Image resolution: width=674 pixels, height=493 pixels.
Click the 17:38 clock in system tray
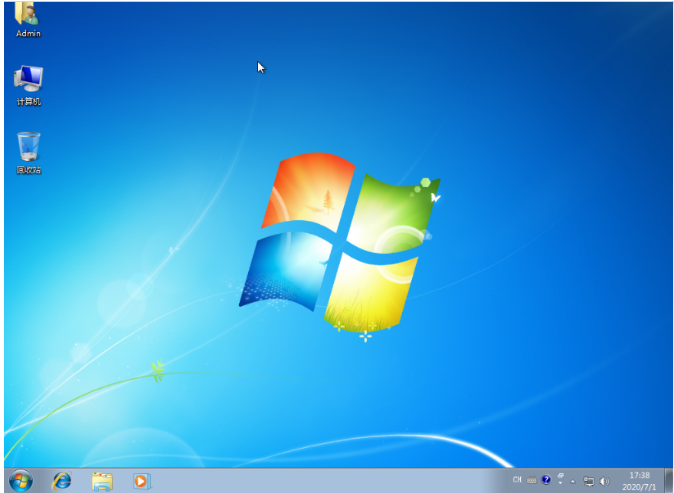point(637,475)
